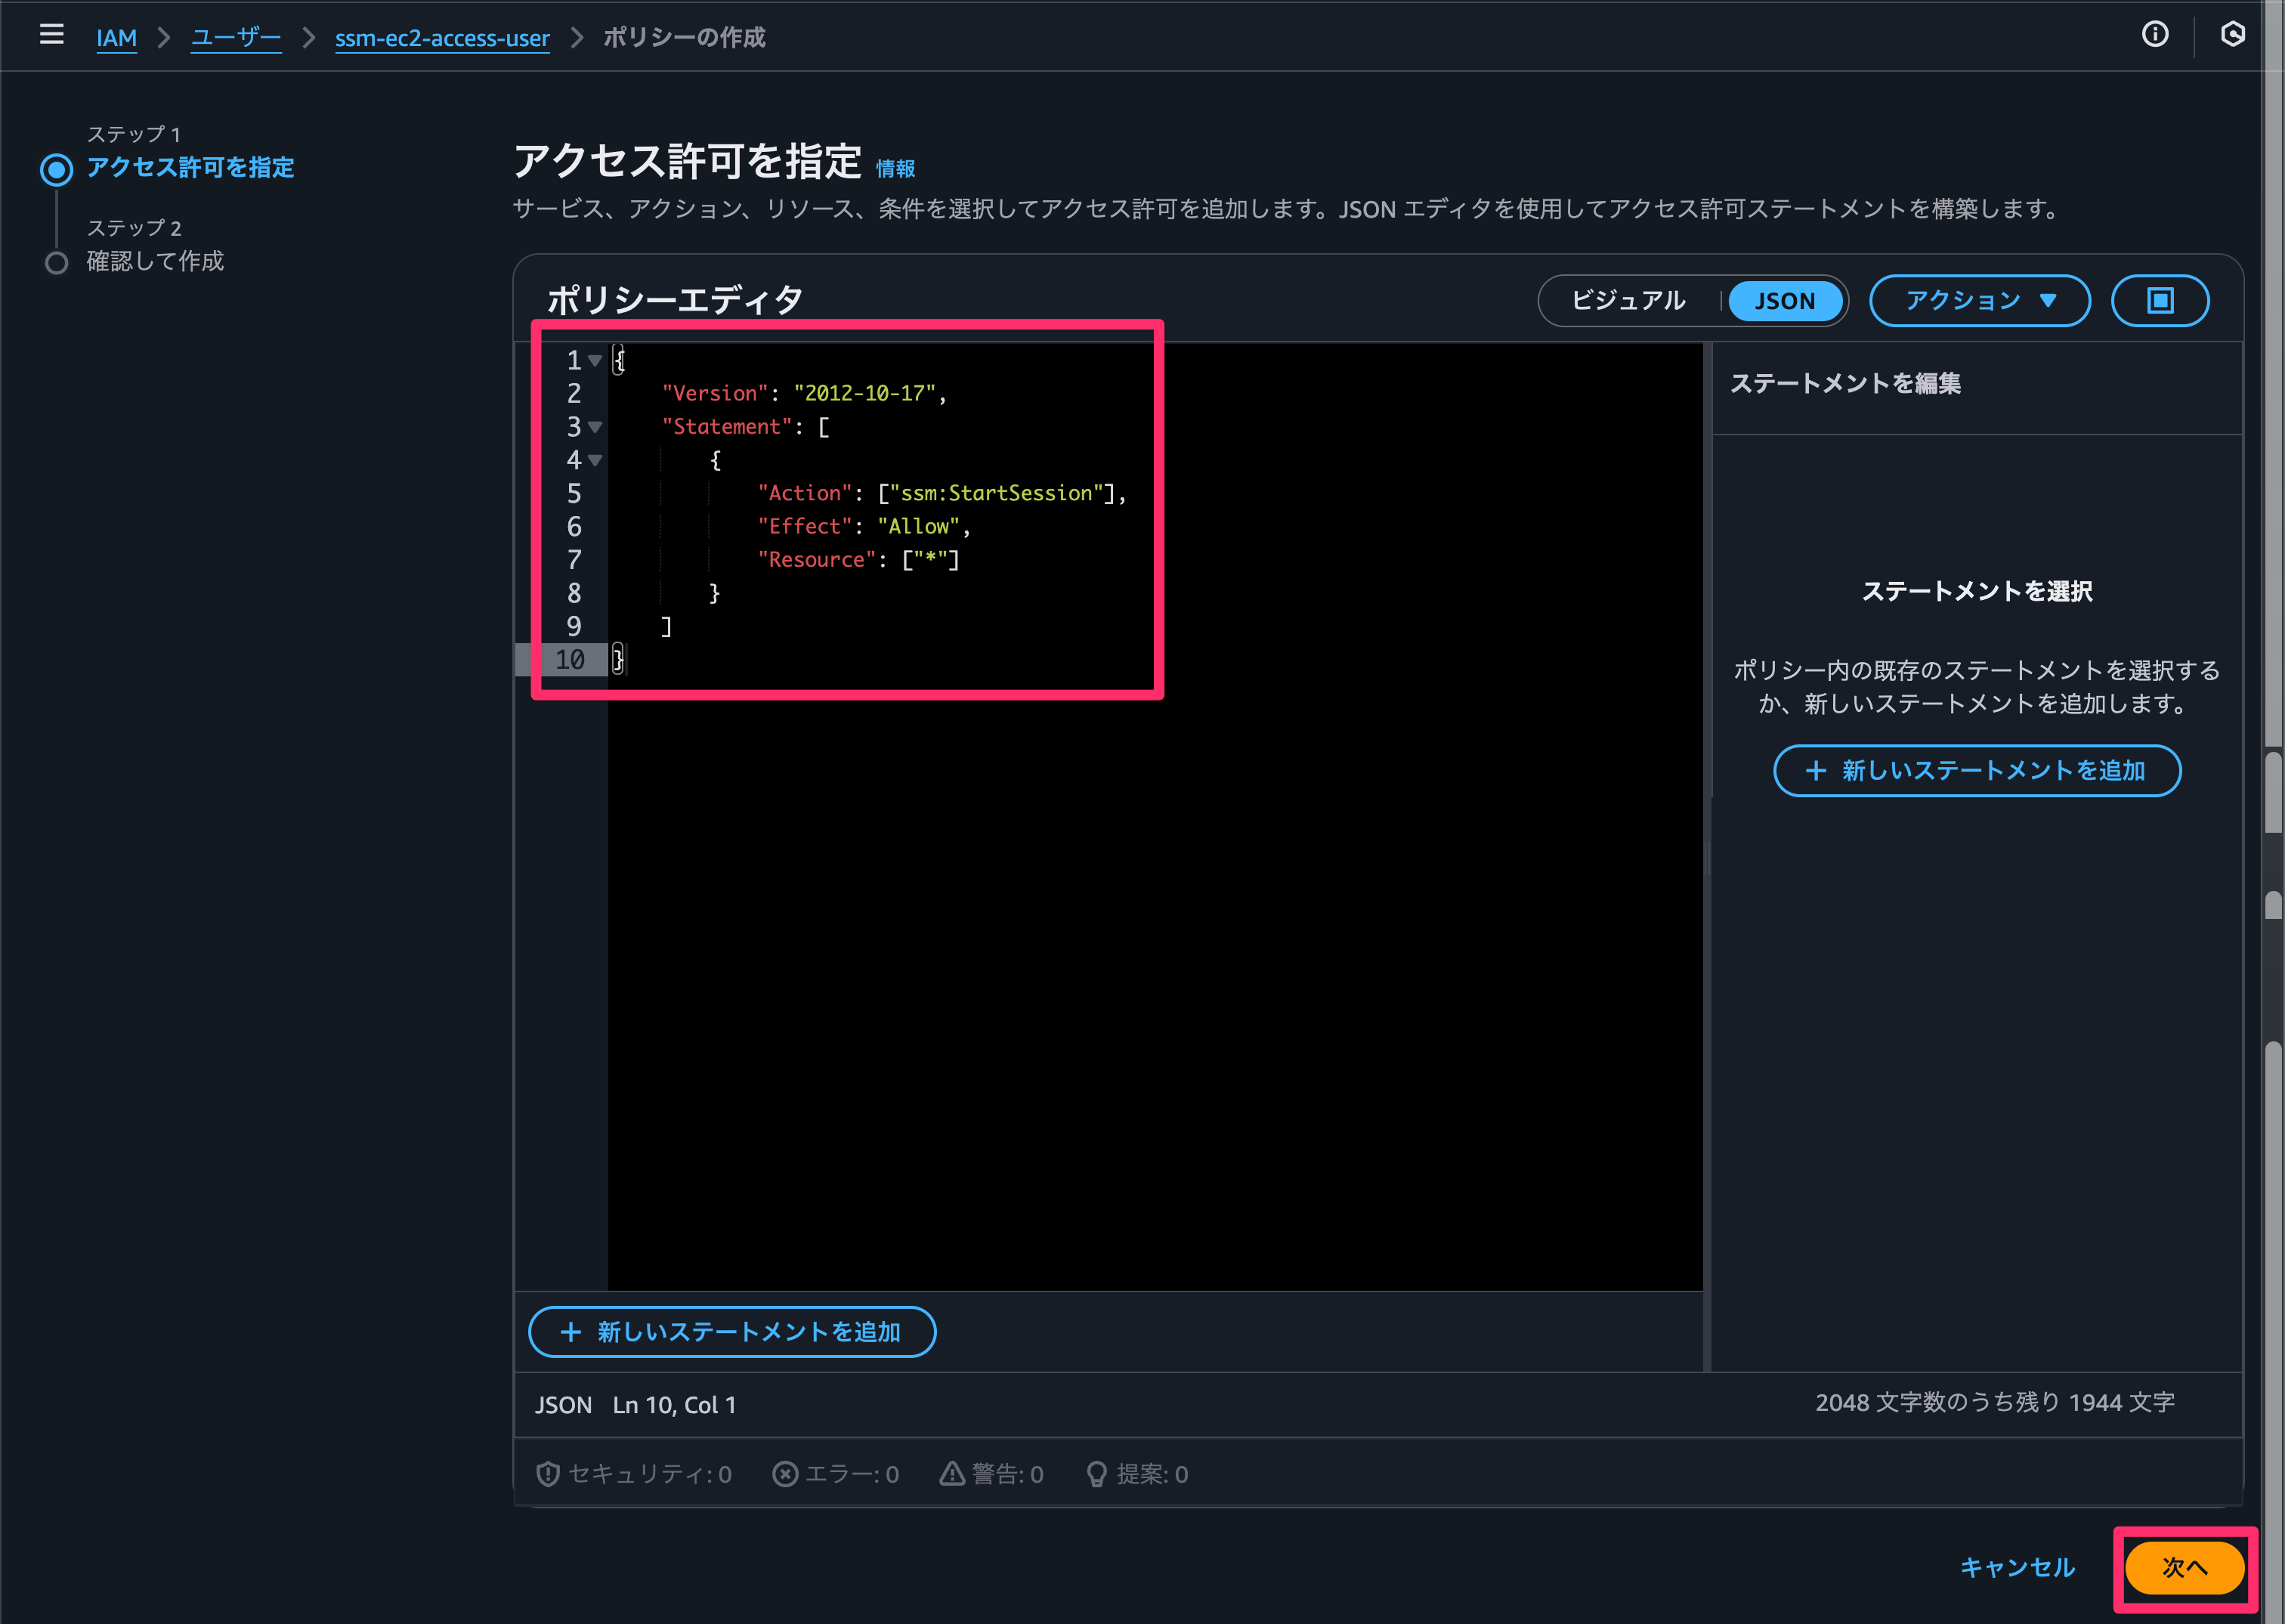
Task: Click the ssm-ec2-access-user breadcrumb link
Action: 441,38
